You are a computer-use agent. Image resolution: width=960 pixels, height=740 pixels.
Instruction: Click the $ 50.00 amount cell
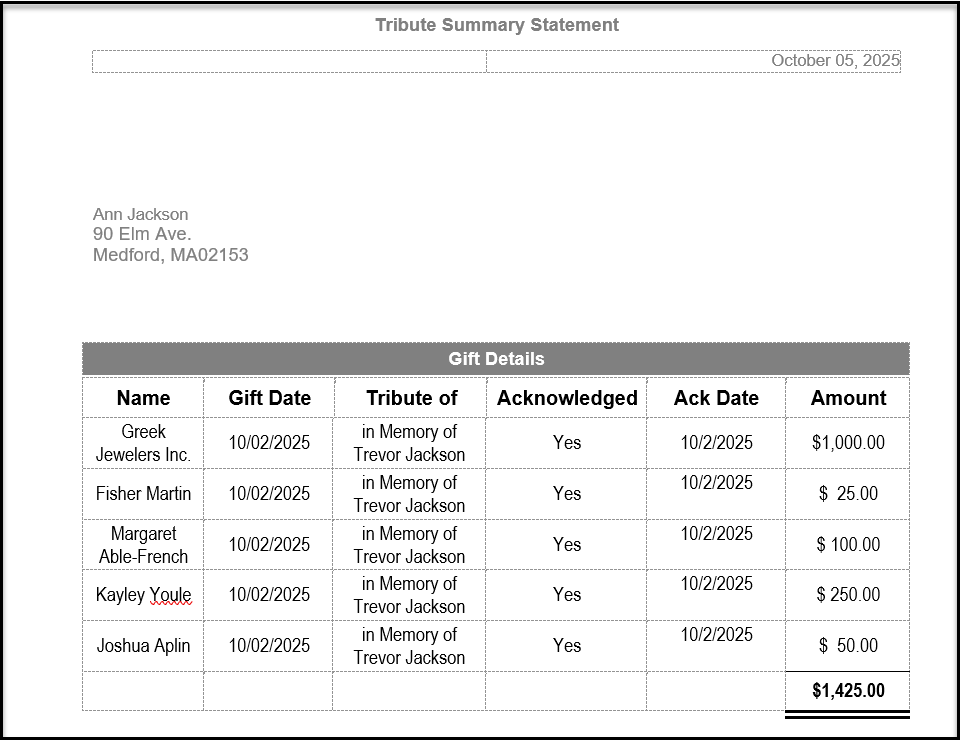(x=848, y=646)
